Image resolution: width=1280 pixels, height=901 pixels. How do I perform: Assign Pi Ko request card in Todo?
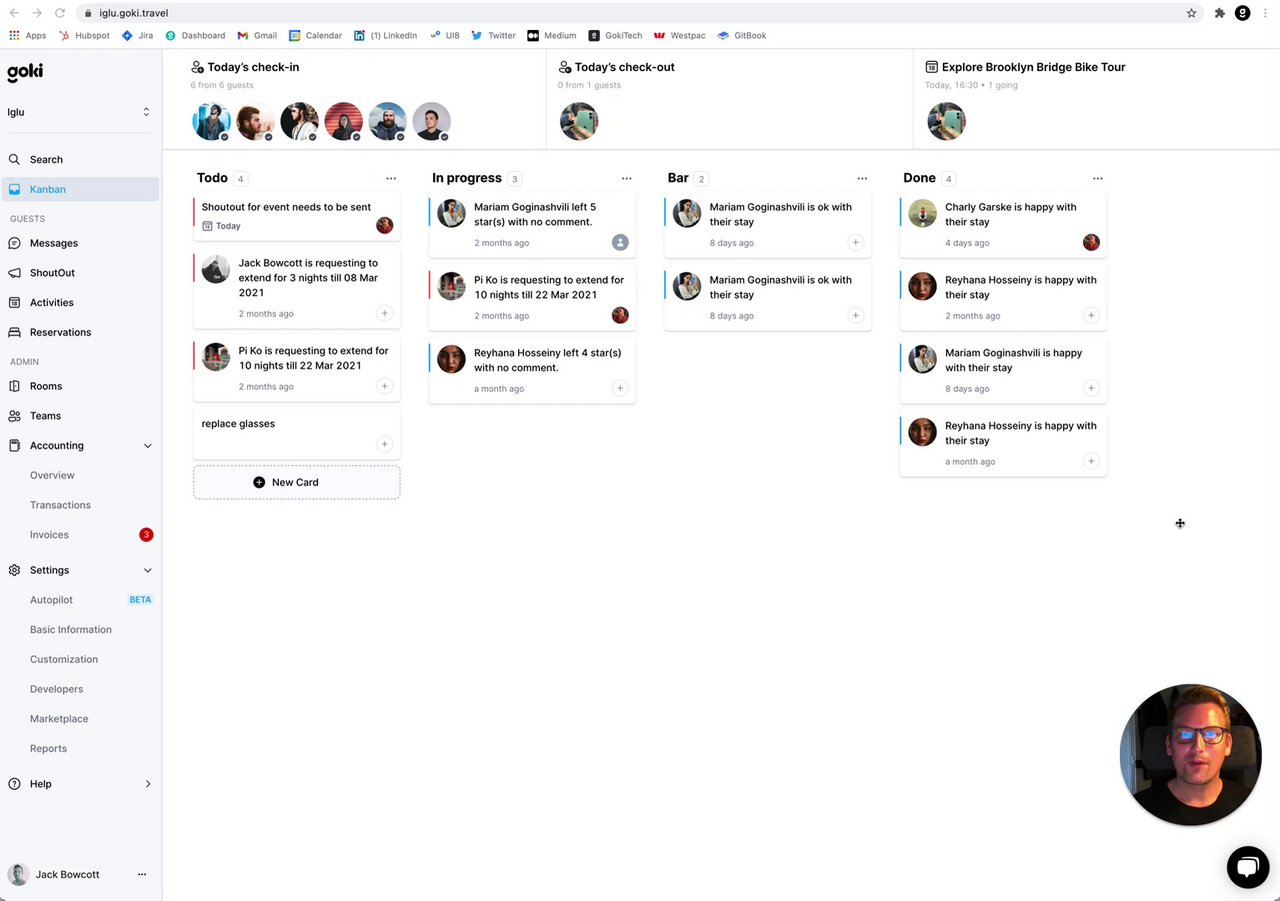384,386
